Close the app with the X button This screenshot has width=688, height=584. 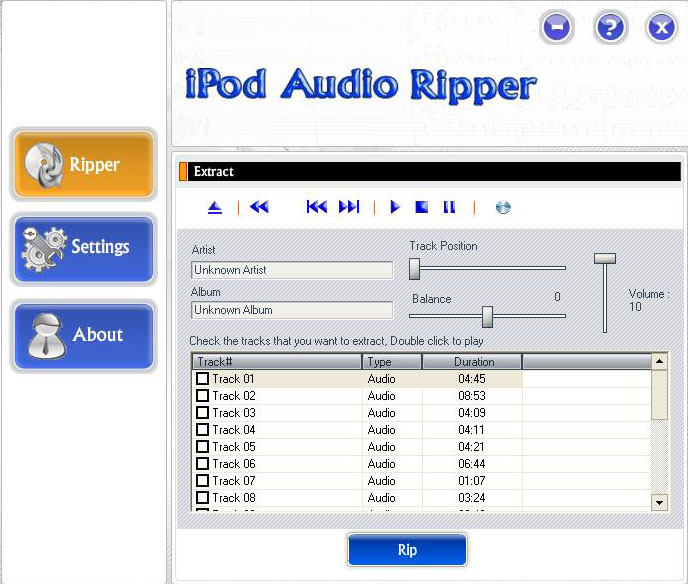662,27
